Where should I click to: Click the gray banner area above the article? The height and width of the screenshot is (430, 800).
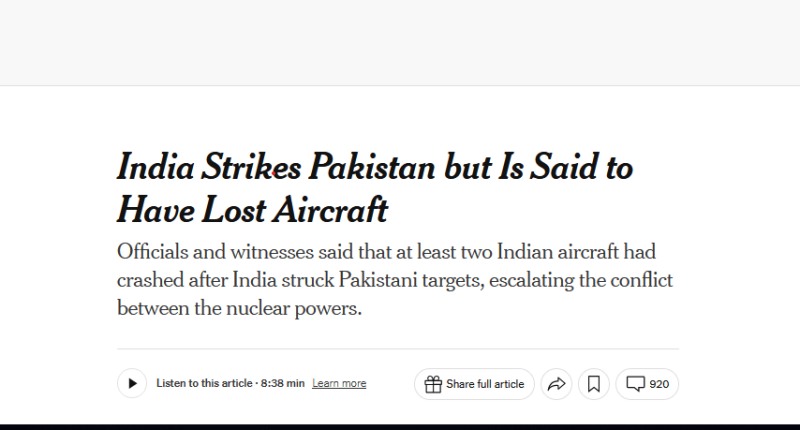click(400, 42)
